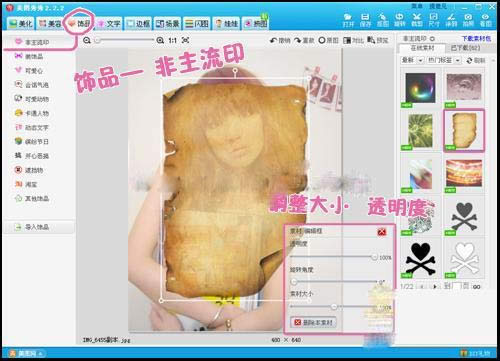
Task: Go to next materials page arrow
Action: (434, 286)
